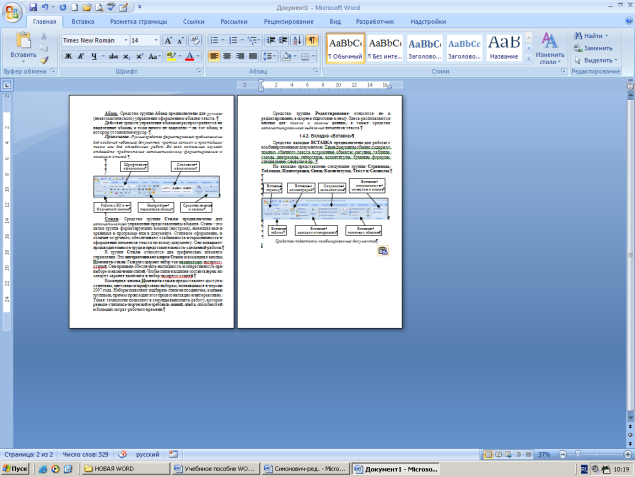Pick text highlight color yellow marker
The height and width of the screenshot is (477, 635).
tap(171, 56)
